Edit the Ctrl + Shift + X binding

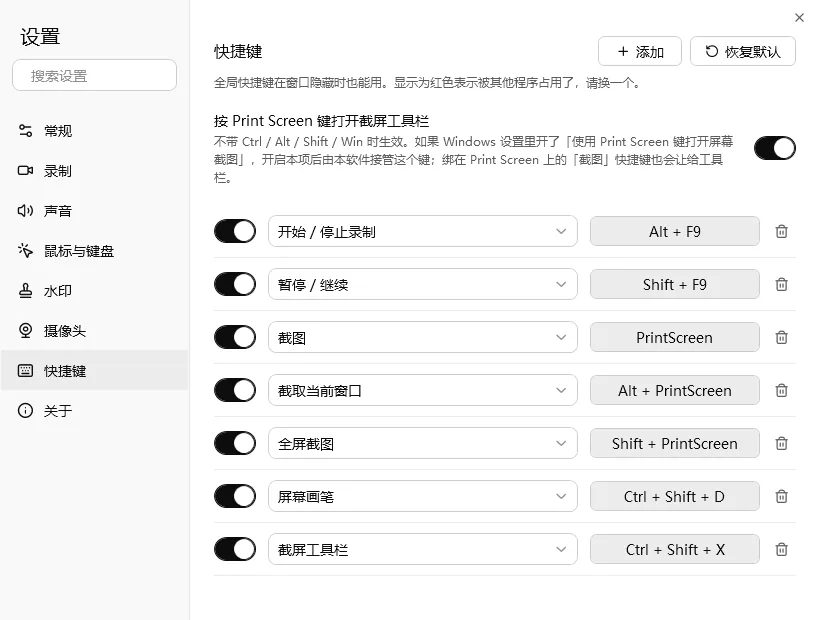pyautogui.click(x=675, y=549)
